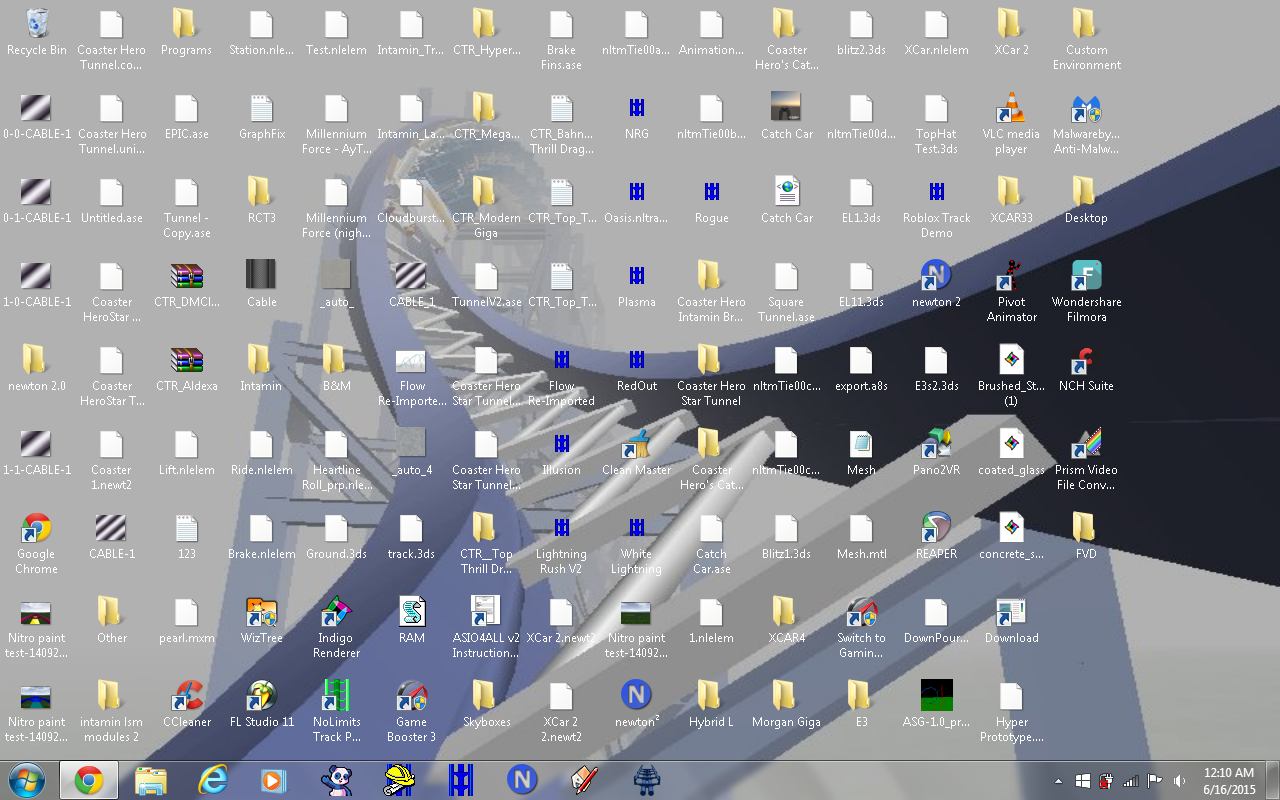Select the Custom Environment folder

click(1086, 24)
